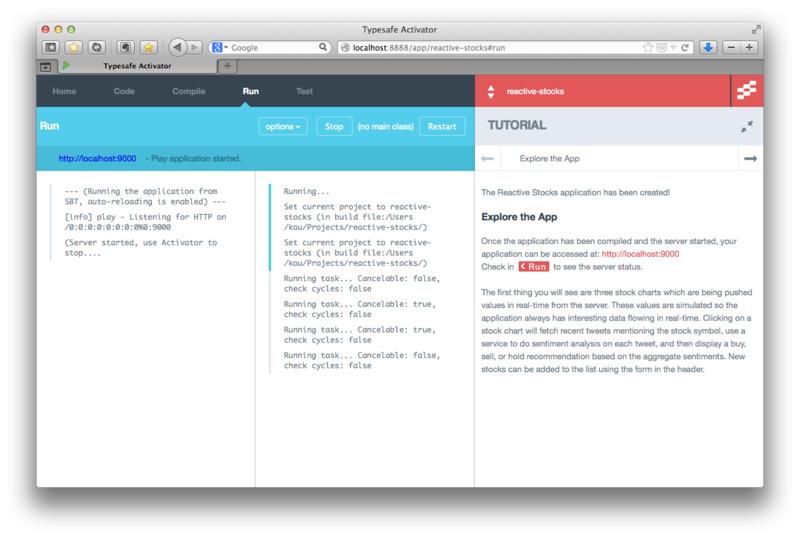This screenshot has width=800, height=538.
Task: Zoom out with the minus button
Action: tap(731, 47)
